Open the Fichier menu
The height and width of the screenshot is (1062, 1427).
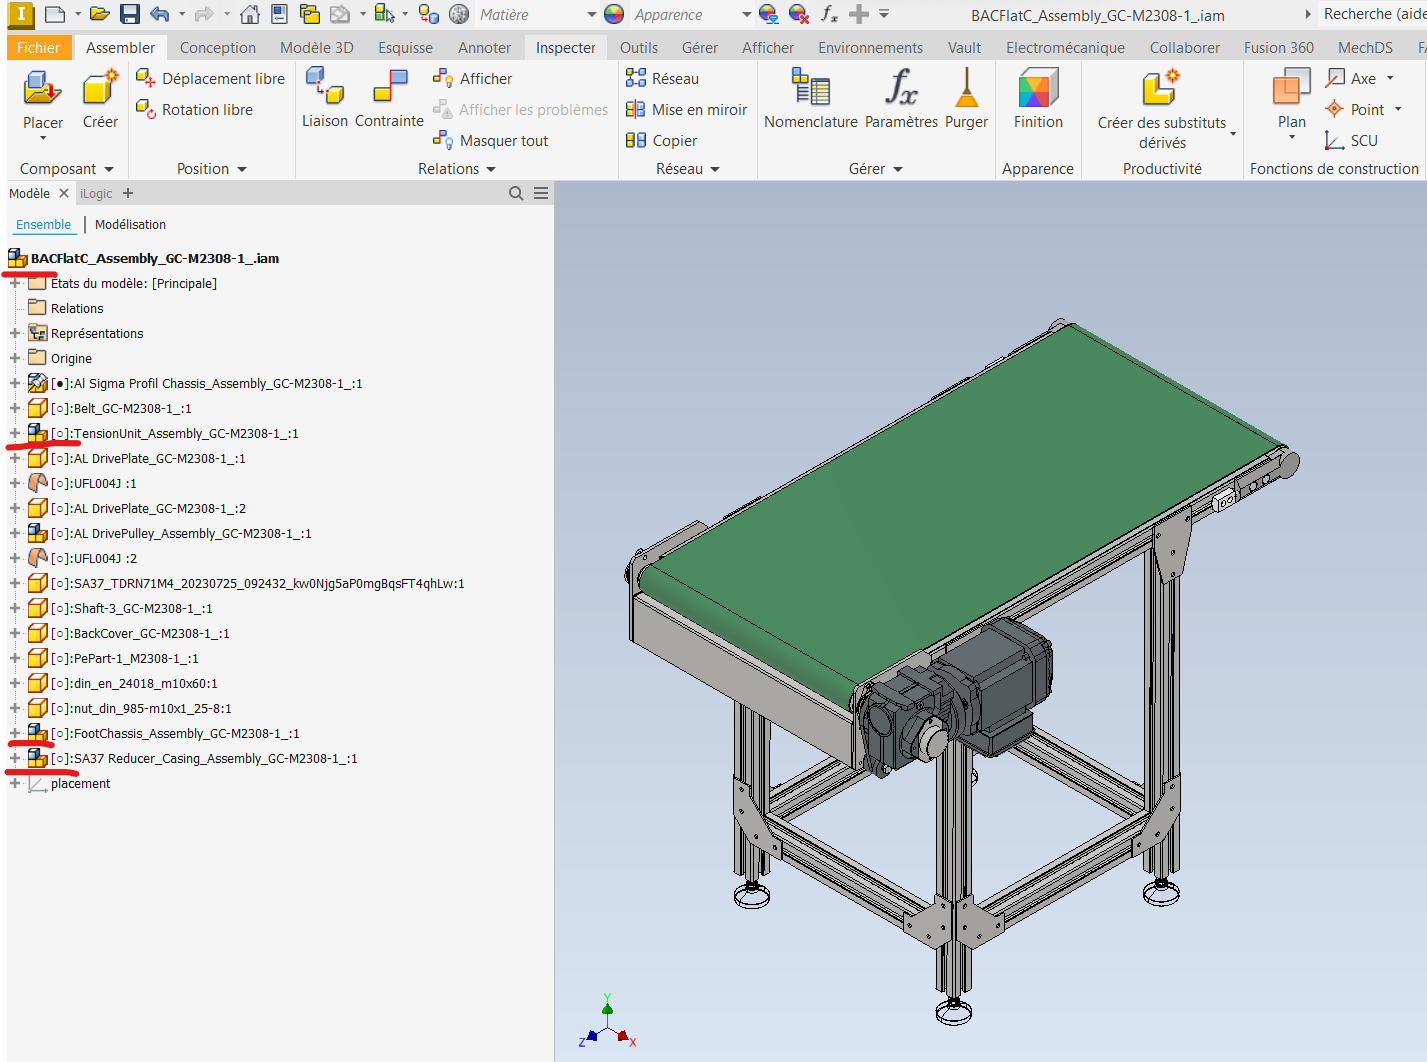[x=38, y=48]
